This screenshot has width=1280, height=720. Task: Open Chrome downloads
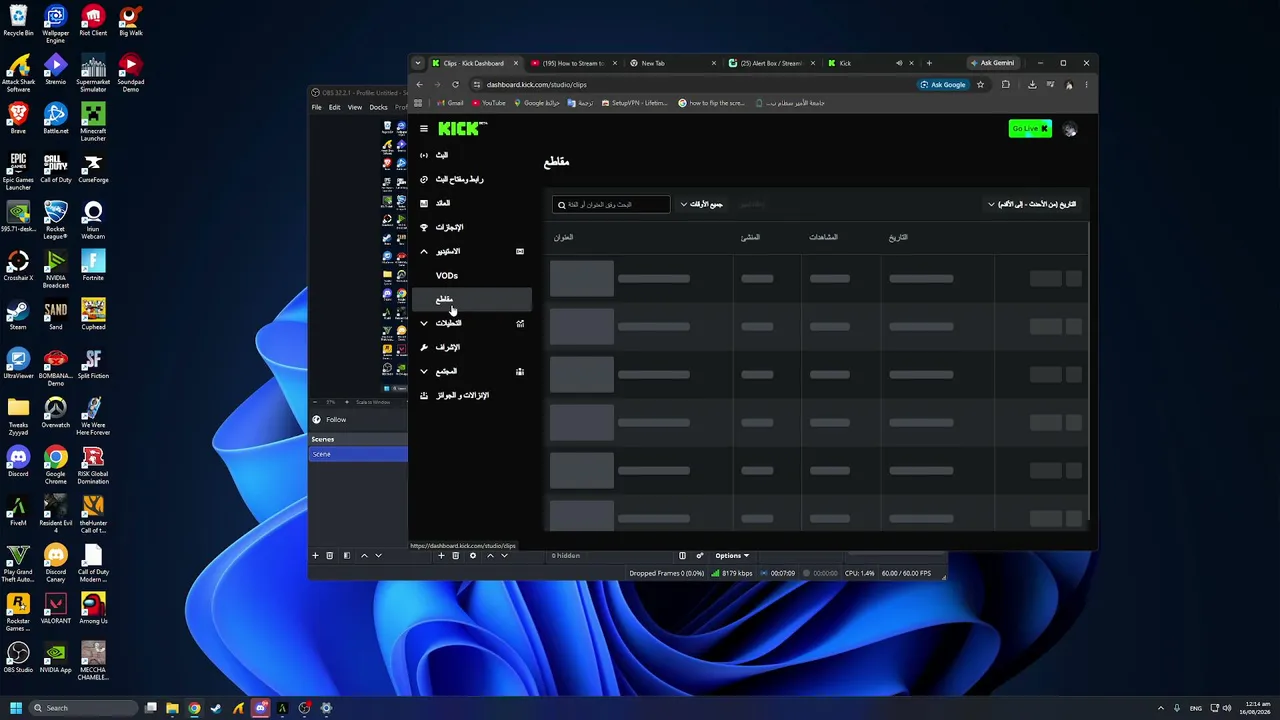(x=1032, y=85)
